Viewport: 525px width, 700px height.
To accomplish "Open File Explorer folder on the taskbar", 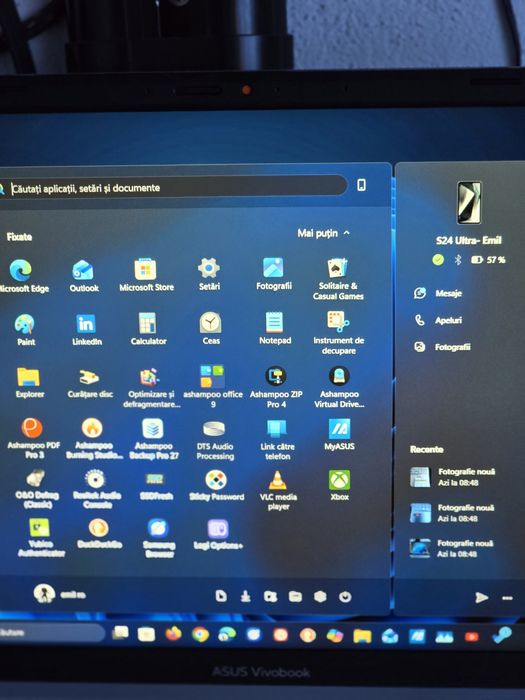I will coord(362,636).
